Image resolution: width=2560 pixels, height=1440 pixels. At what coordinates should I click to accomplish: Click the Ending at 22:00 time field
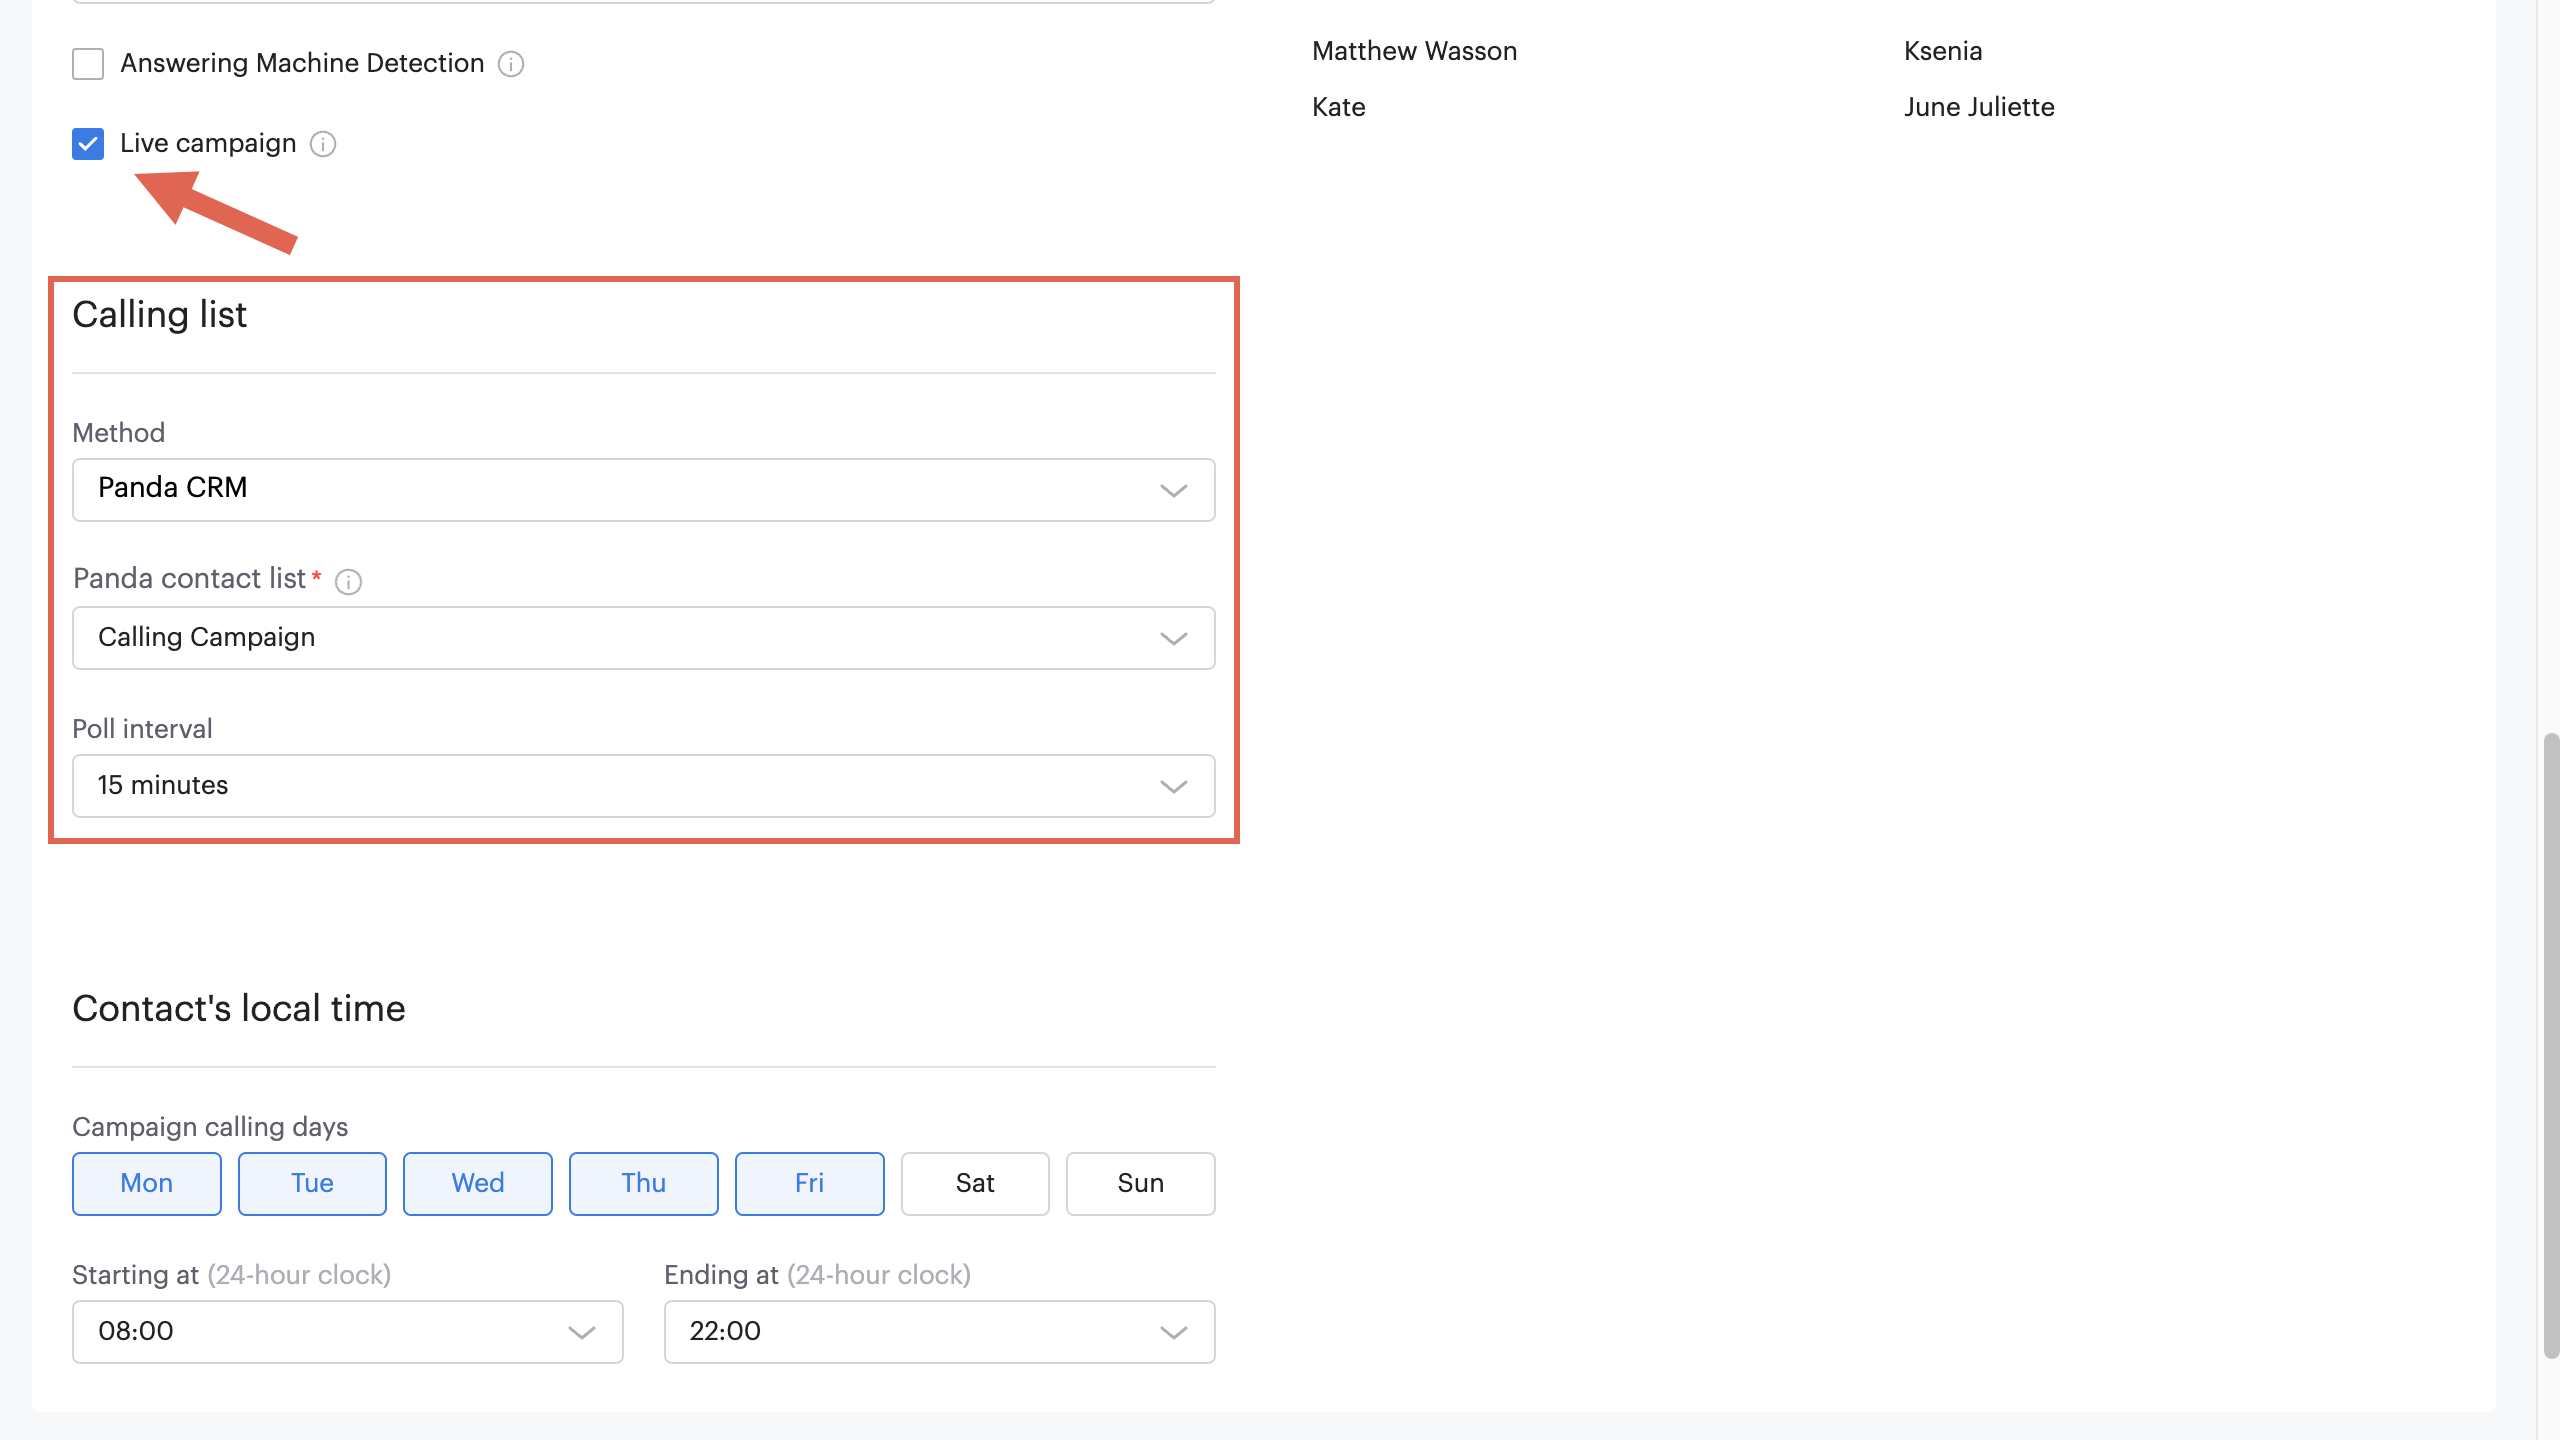coord(939,1331)
